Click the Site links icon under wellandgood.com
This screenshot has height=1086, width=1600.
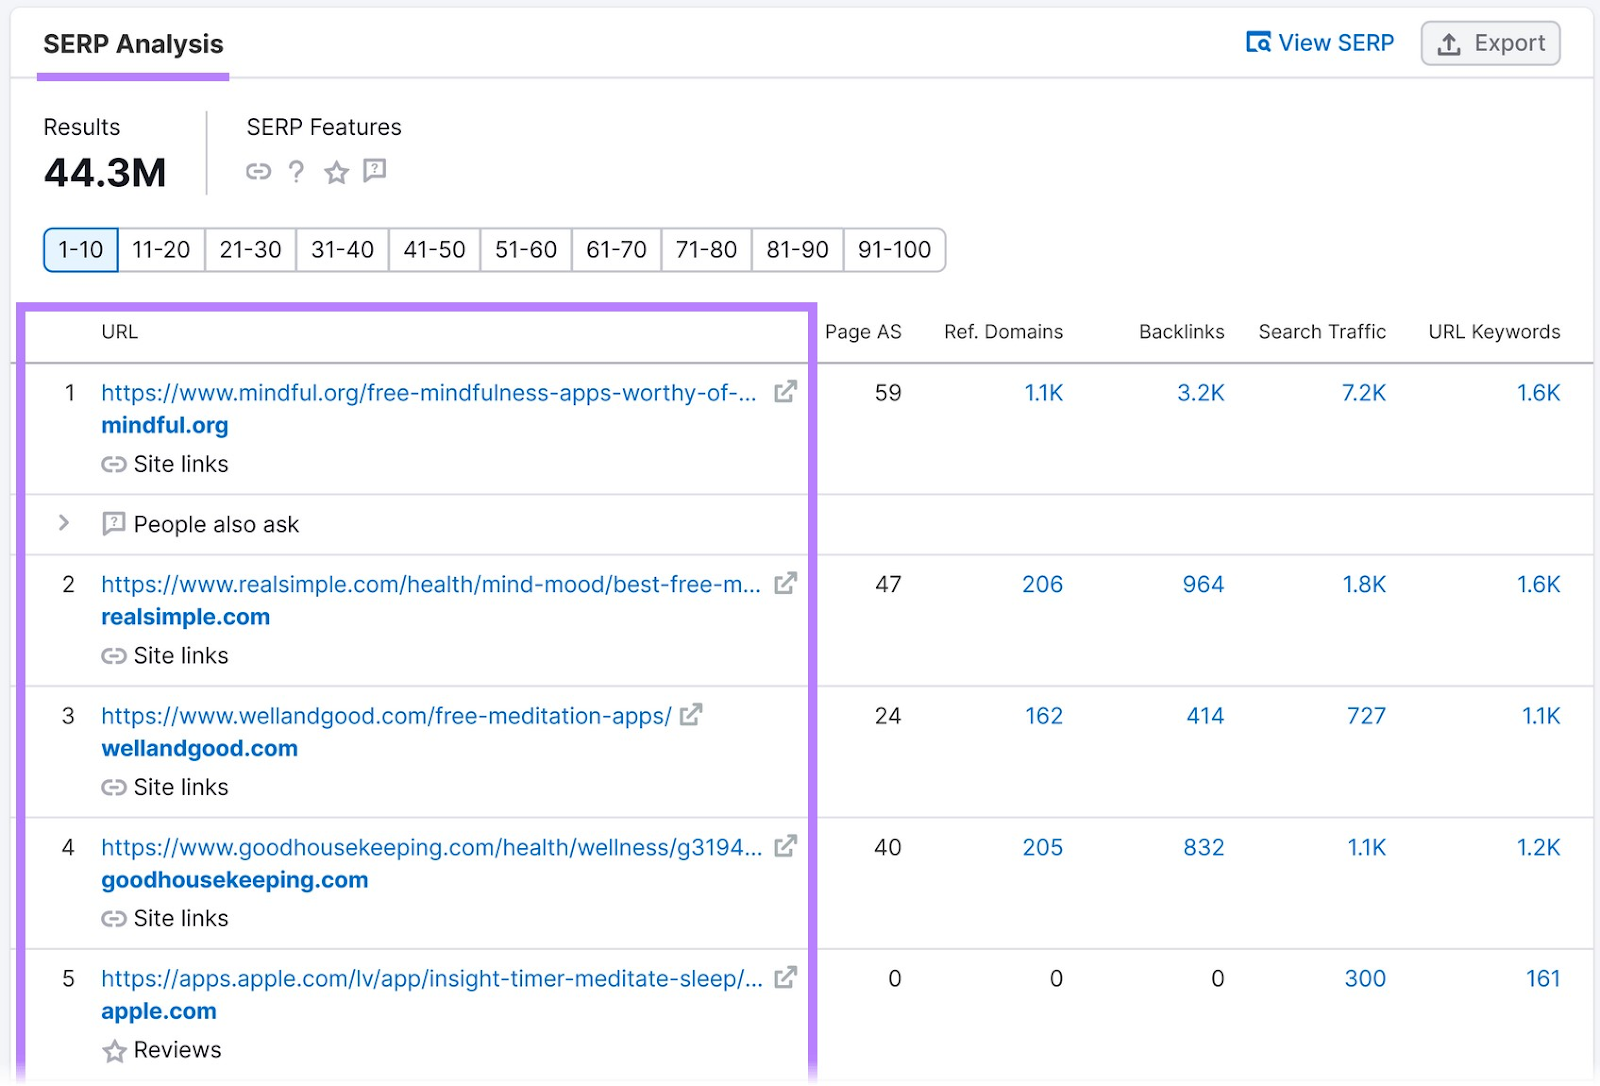114,788
